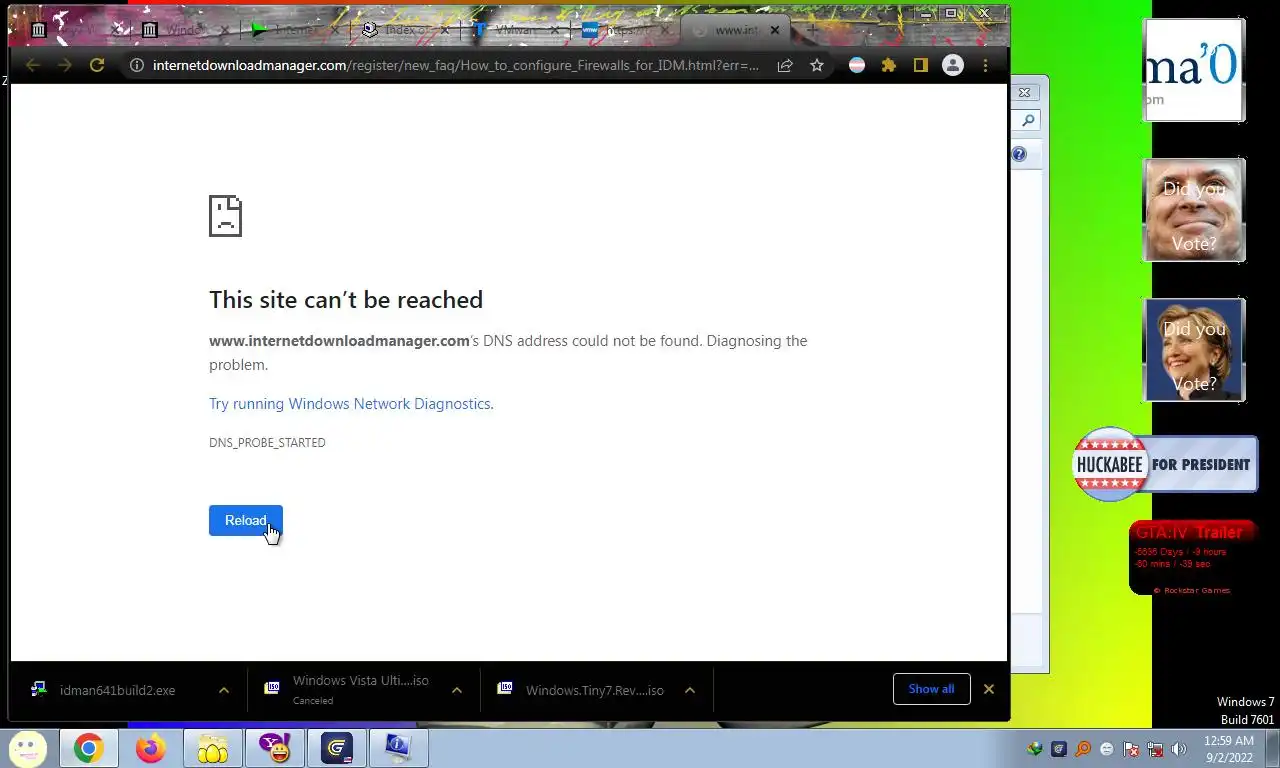Click the ma'0 gadget at top
1280x768 pixels.
(1194, 70)
